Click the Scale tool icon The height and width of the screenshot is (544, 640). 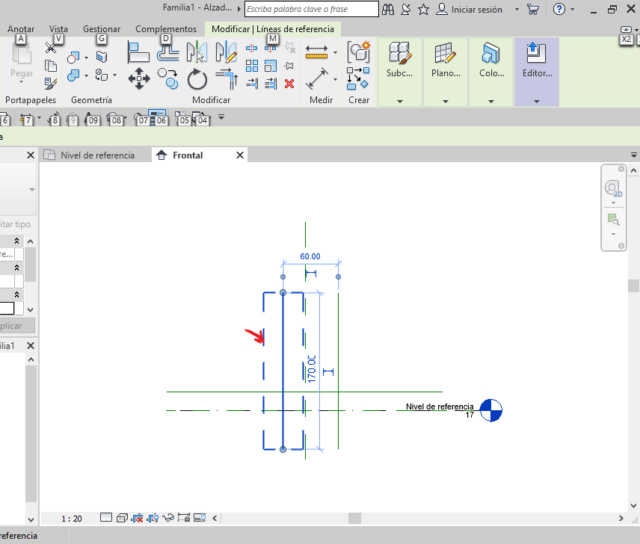tap(271, 66)
